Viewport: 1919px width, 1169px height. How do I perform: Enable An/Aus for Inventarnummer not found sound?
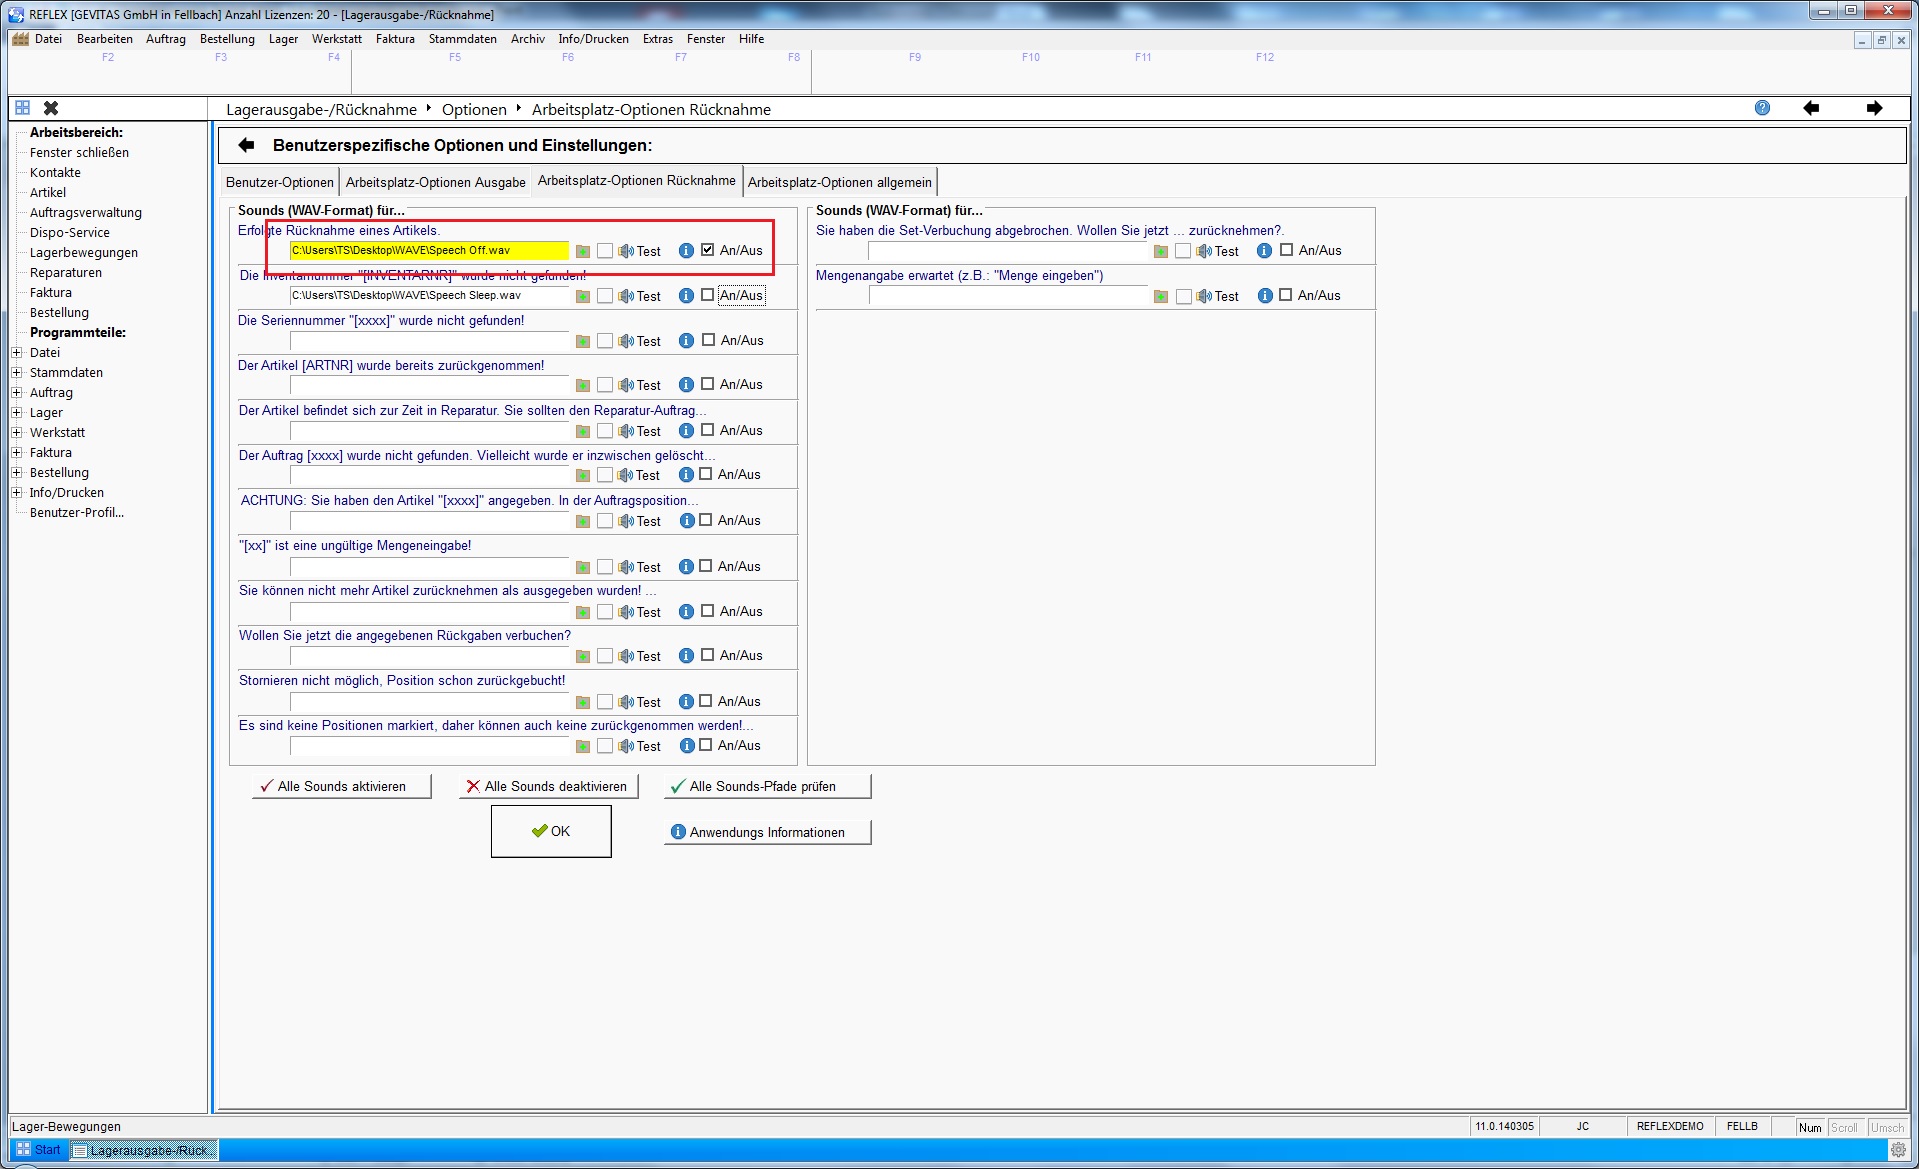click(708, 295)
